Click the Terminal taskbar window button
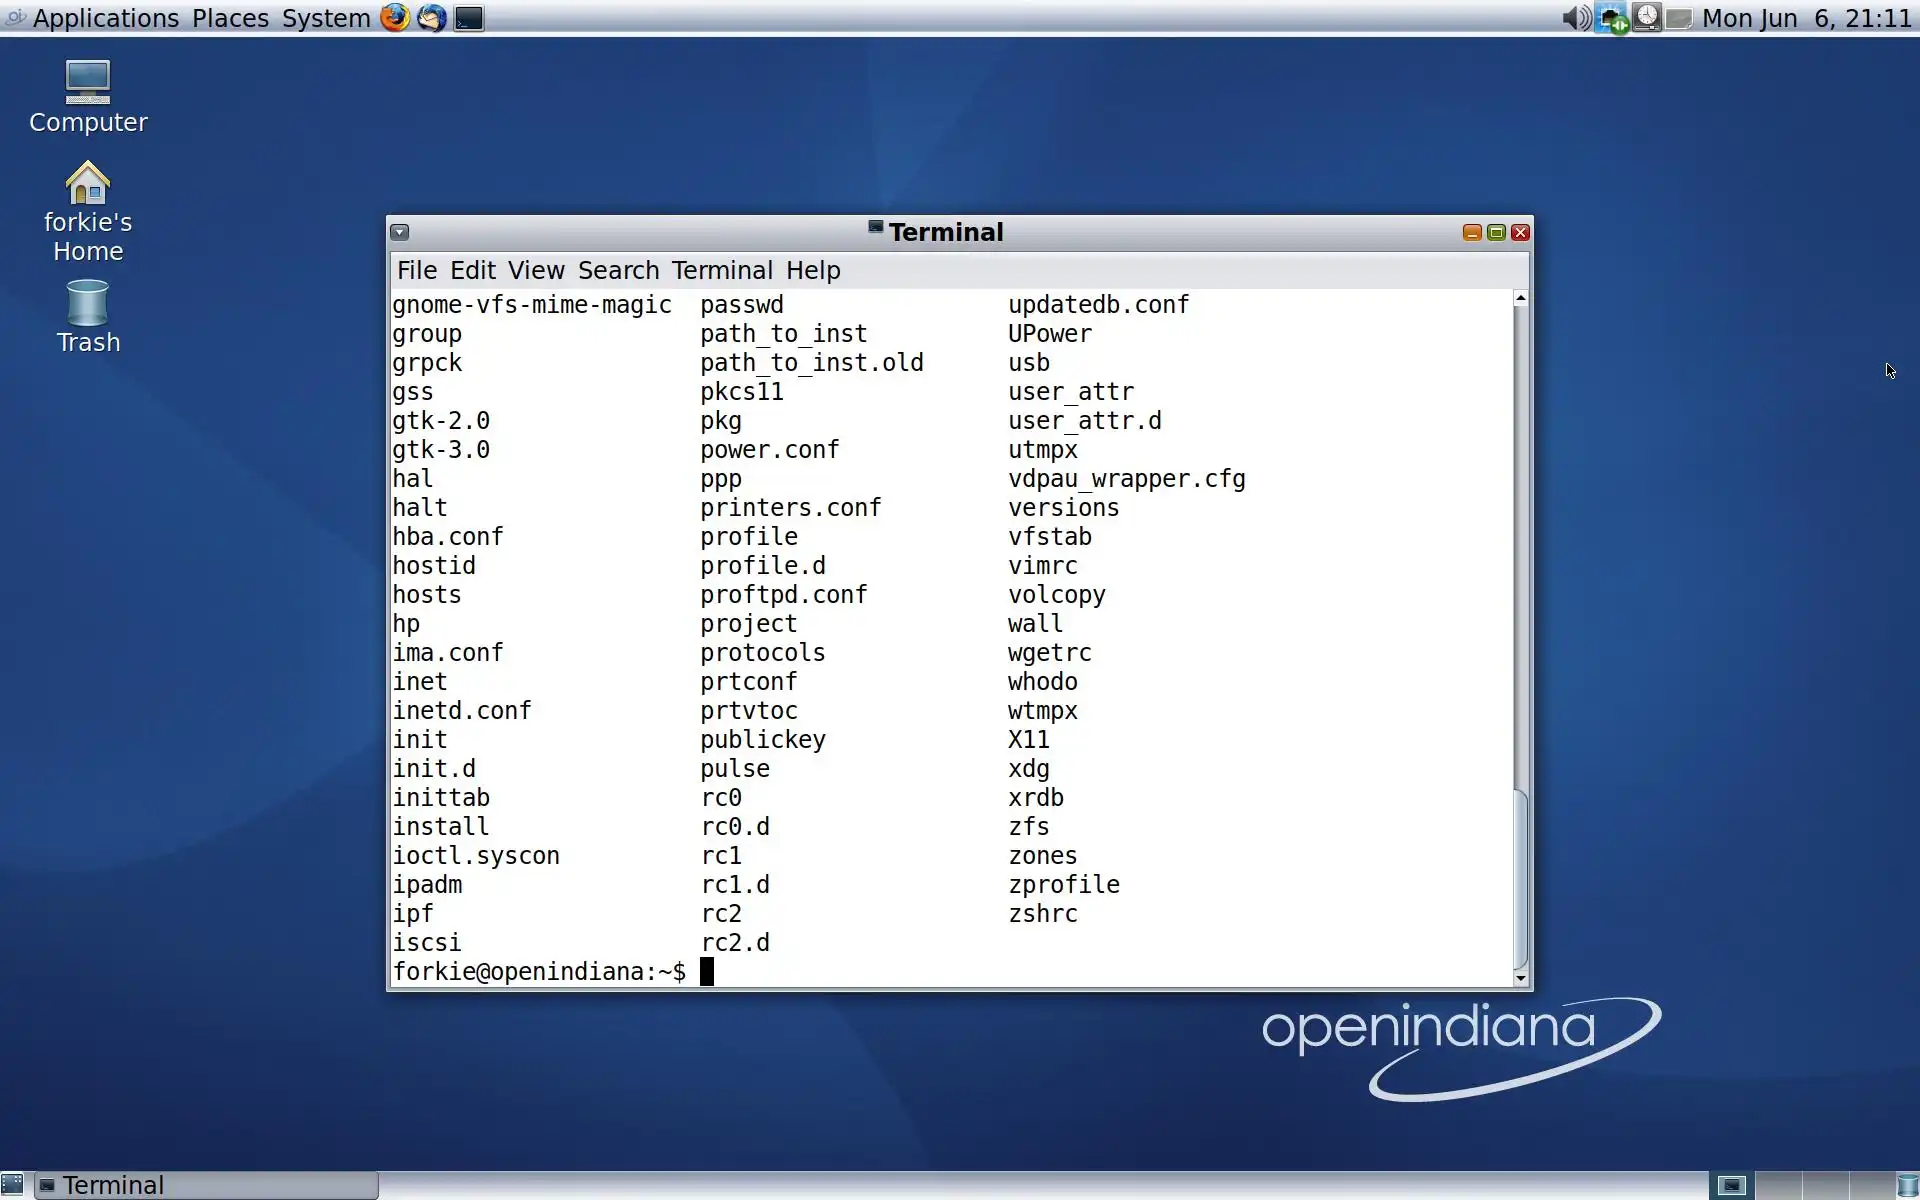The height and width of the screenshot is (1200, 1920). pos(207,1186)
